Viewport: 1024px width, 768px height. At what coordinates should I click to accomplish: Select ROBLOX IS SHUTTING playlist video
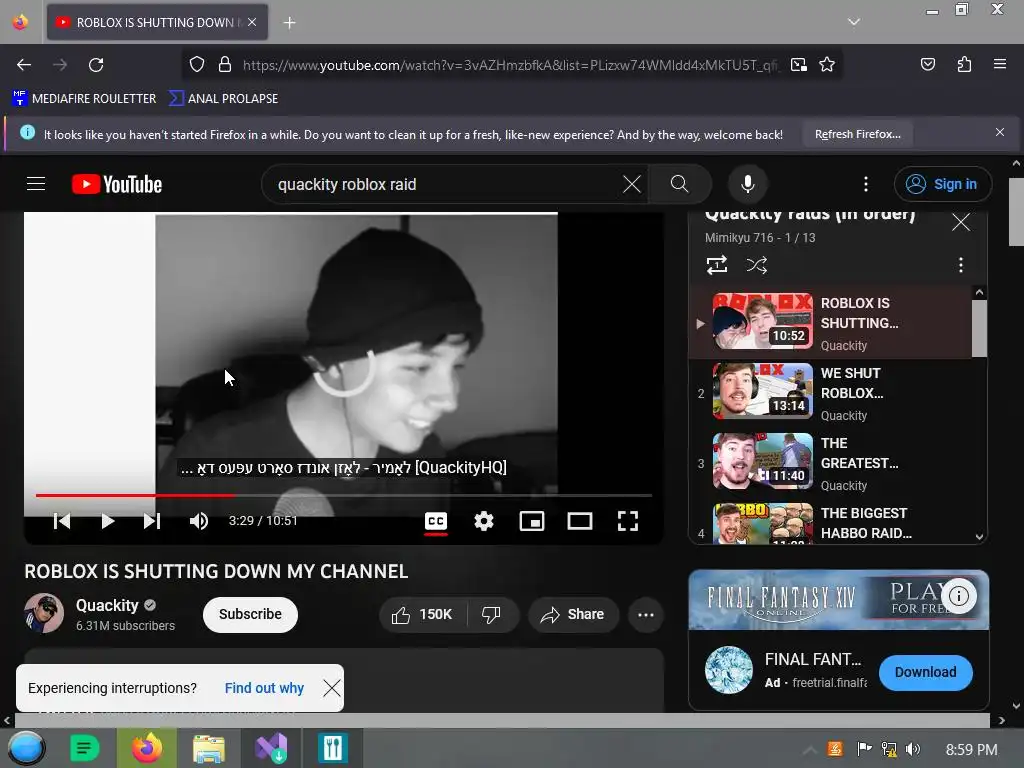point(831,323)
